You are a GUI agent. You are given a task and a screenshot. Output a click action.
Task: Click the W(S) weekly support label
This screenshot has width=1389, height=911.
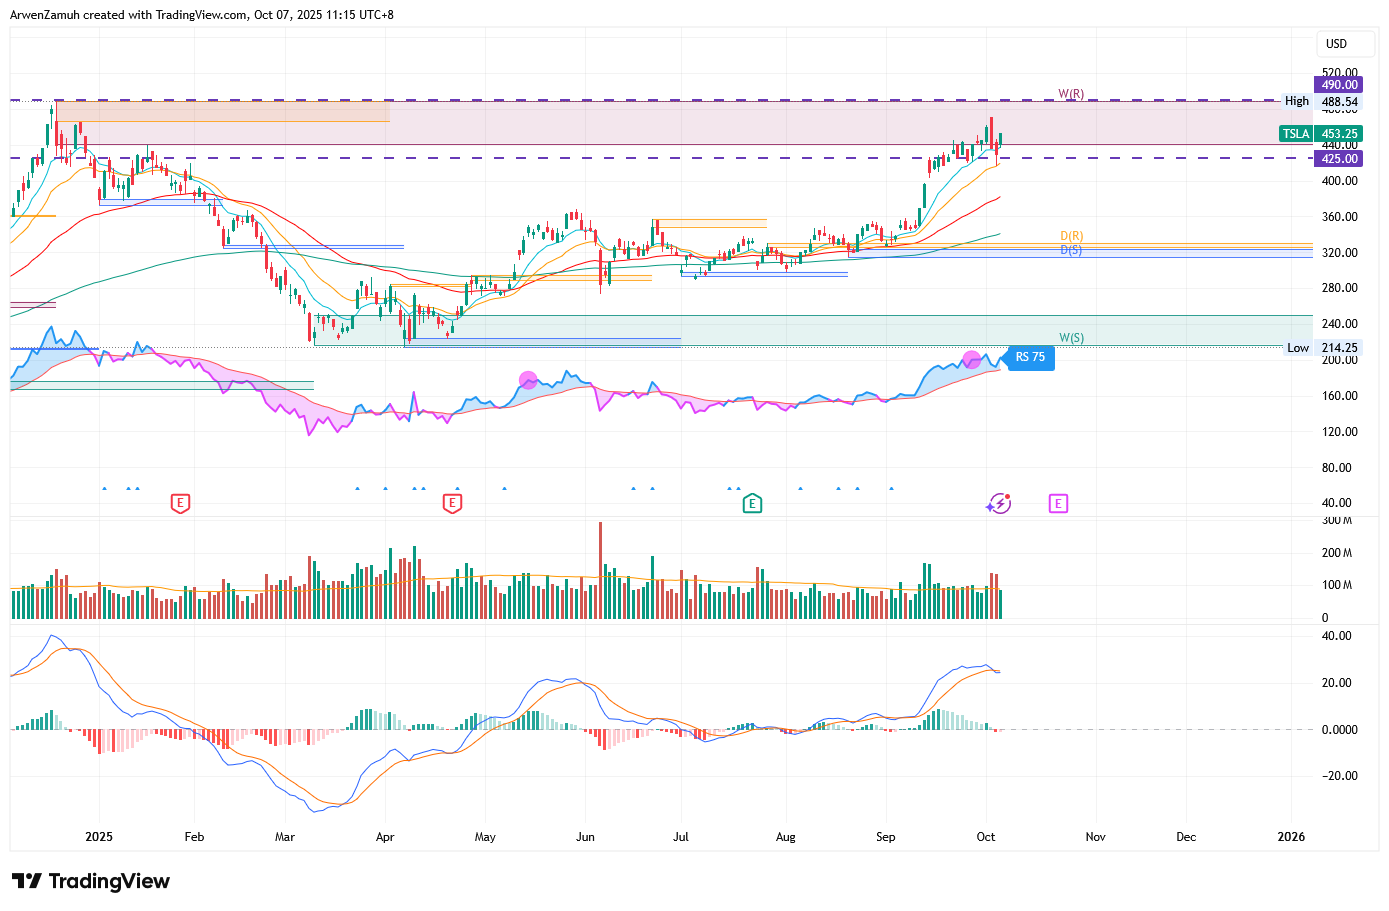[x=1071, y=338]
